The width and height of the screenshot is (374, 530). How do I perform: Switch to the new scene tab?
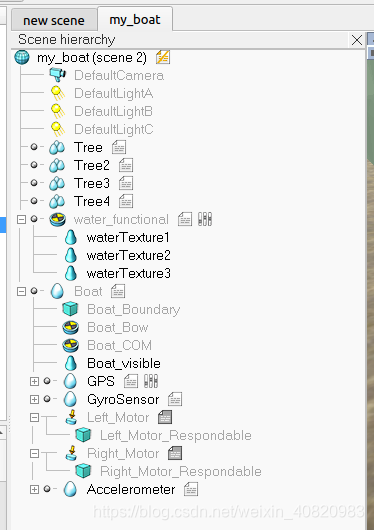tap(54, 20)
